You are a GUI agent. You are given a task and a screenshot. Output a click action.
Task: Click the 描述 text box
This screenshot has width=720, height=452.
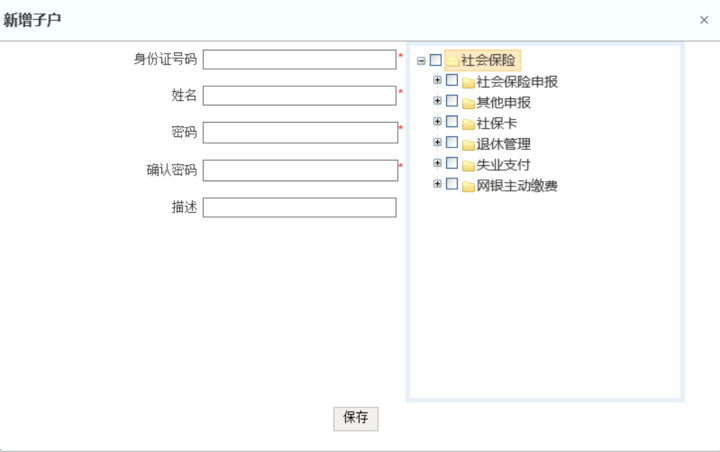tap(300, 208)
